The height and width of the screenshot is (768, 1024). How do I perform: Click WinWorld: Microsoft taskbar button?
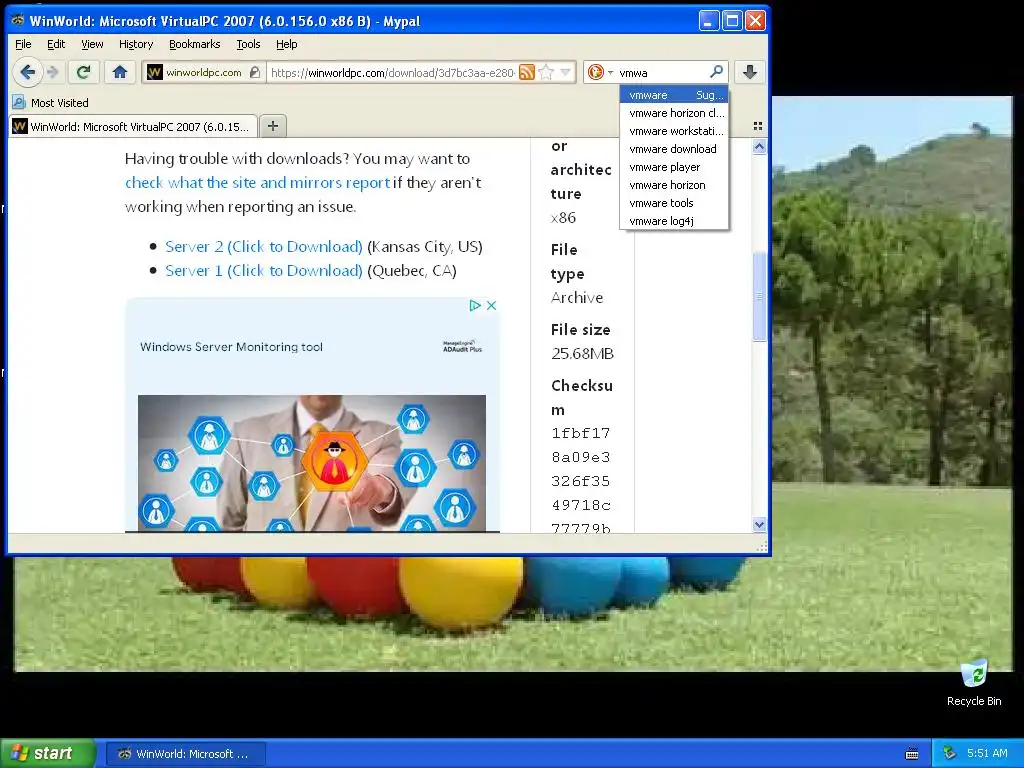coord(185,754)
